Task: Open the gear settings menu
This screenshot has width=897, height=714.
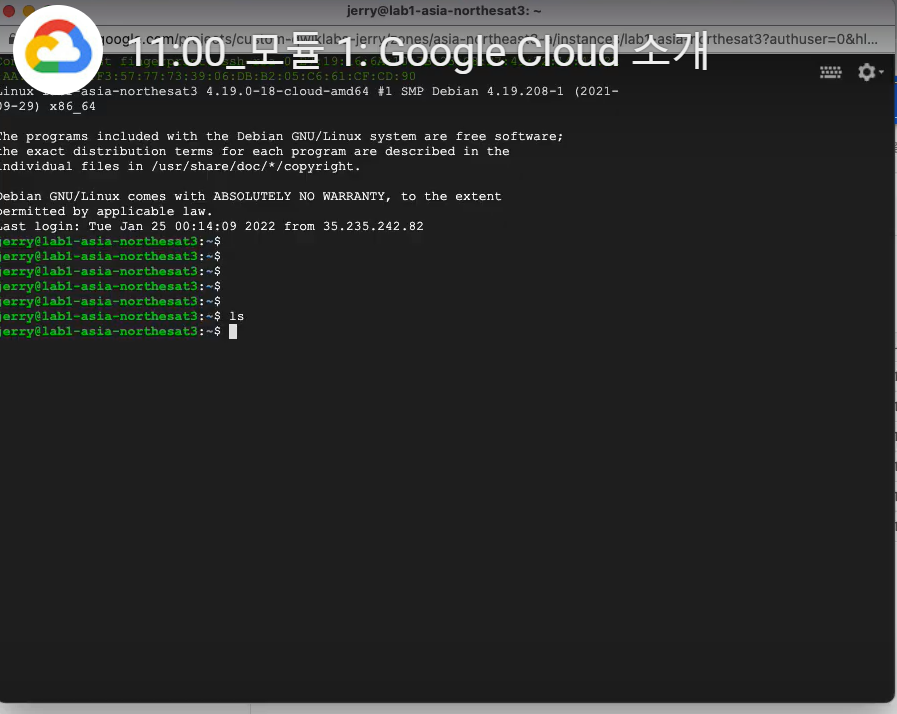Action: 870,72
